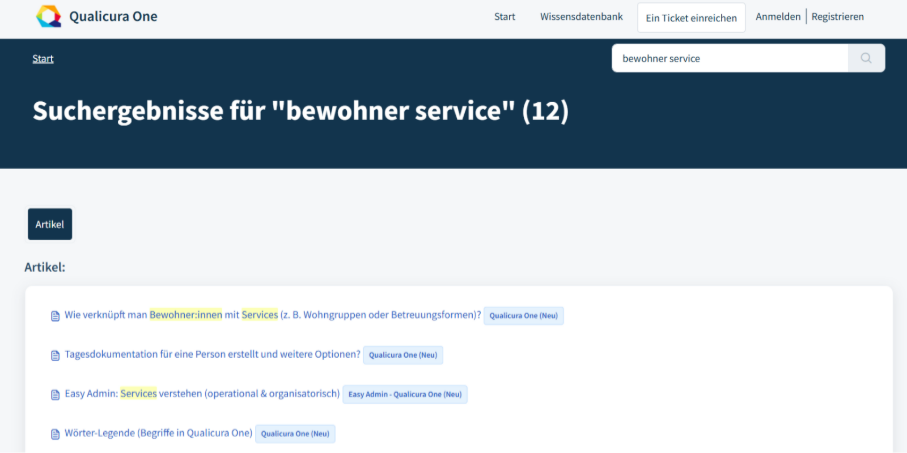Viewport: 907px width, 453px height.
Task: Click document icon beside Easy Admin article
Action: (x=56, y=395)
